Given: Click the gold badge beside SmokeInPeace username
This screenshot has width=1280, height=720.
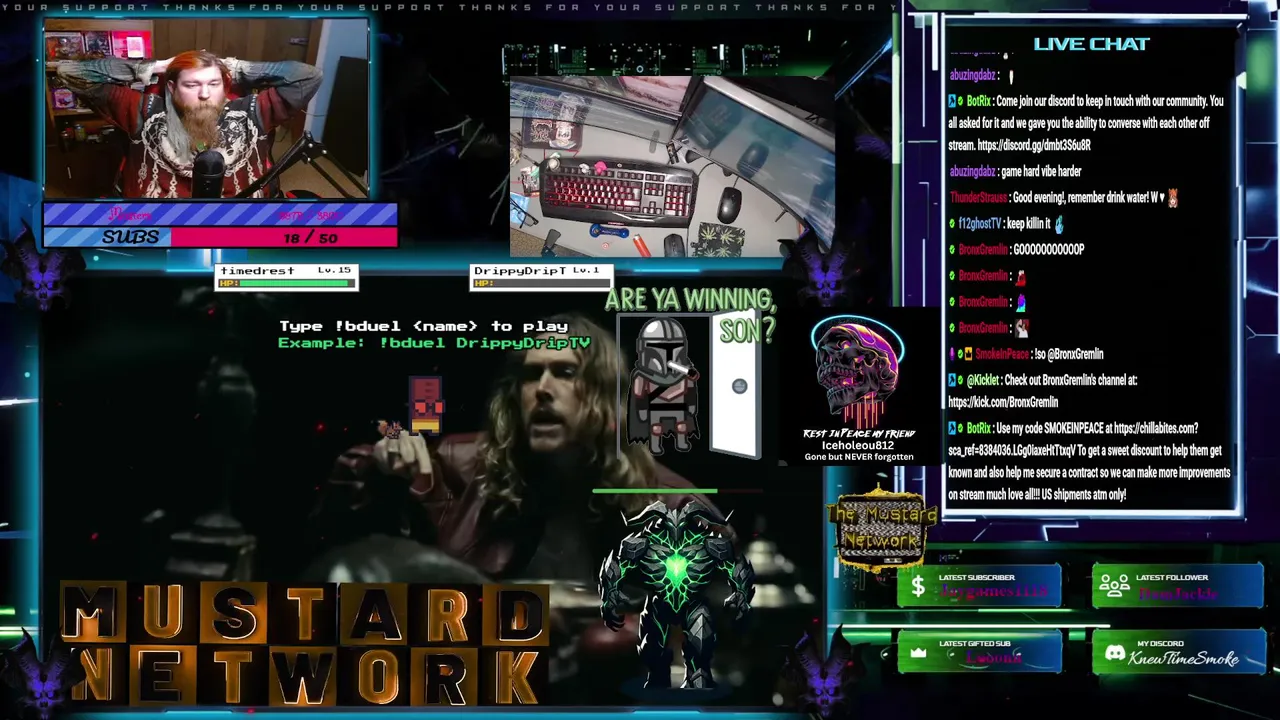Looking at the screenshot, I should click(966, 354).
